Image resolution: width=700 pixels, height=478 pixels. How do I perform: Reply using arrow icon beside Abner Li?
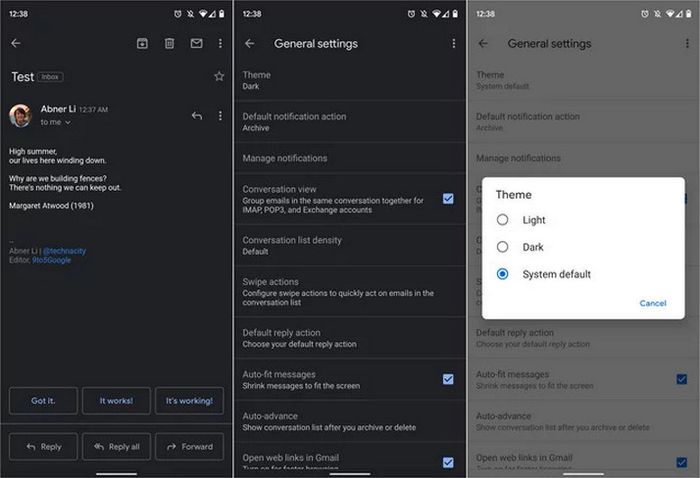[x=197, y=116]
